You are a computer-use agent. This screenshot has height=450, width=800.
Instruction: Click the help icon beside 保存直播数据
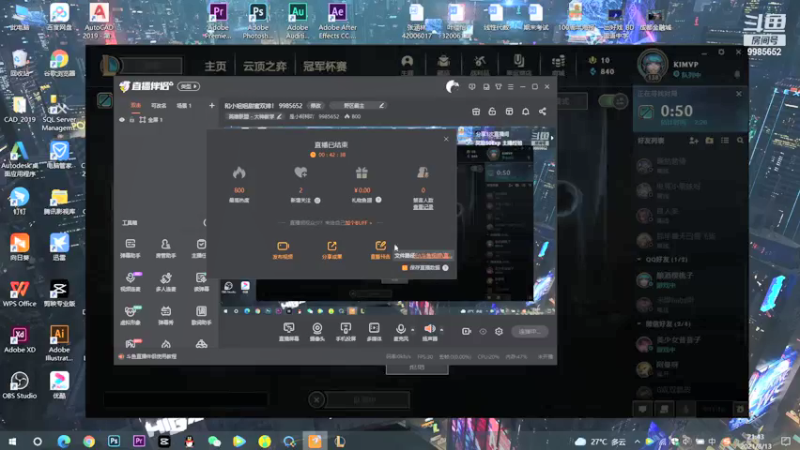point(445,267)
